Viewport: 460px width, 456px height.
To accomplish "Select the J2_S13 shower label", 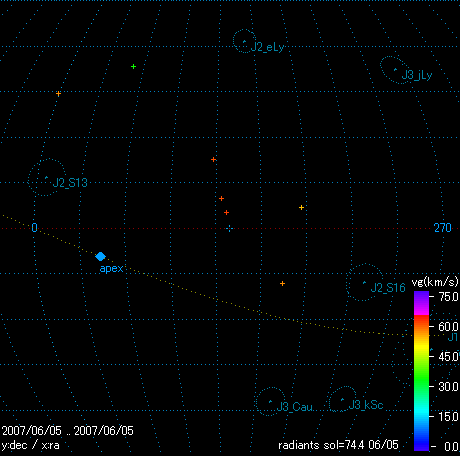I will coord(70,183).
